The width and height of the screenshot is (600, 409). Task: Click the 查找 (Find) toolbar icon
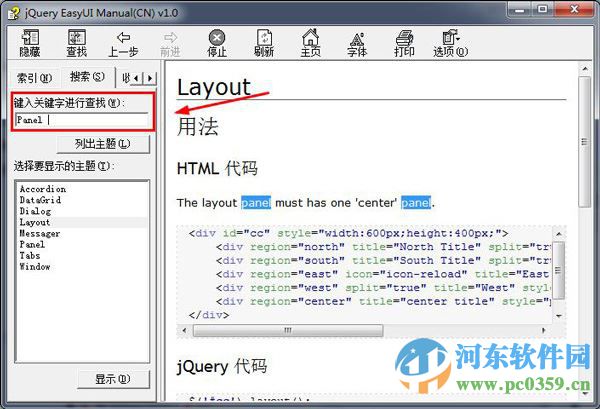[77, 43]
